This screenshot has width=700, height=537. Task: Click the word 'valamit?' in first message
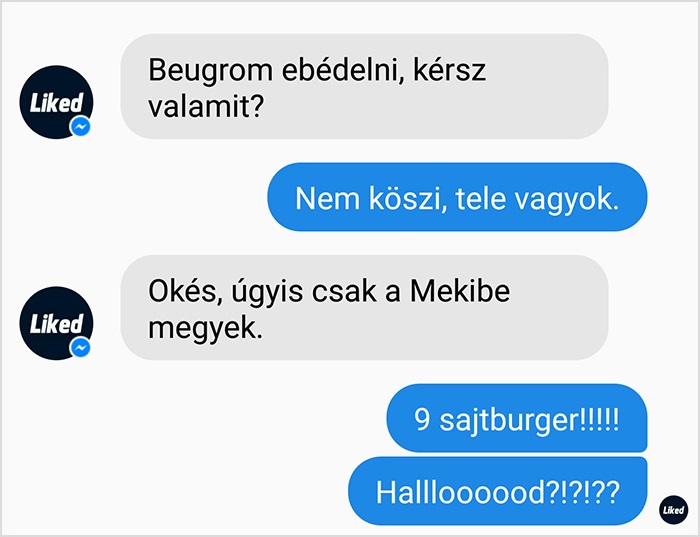point(206,107)
